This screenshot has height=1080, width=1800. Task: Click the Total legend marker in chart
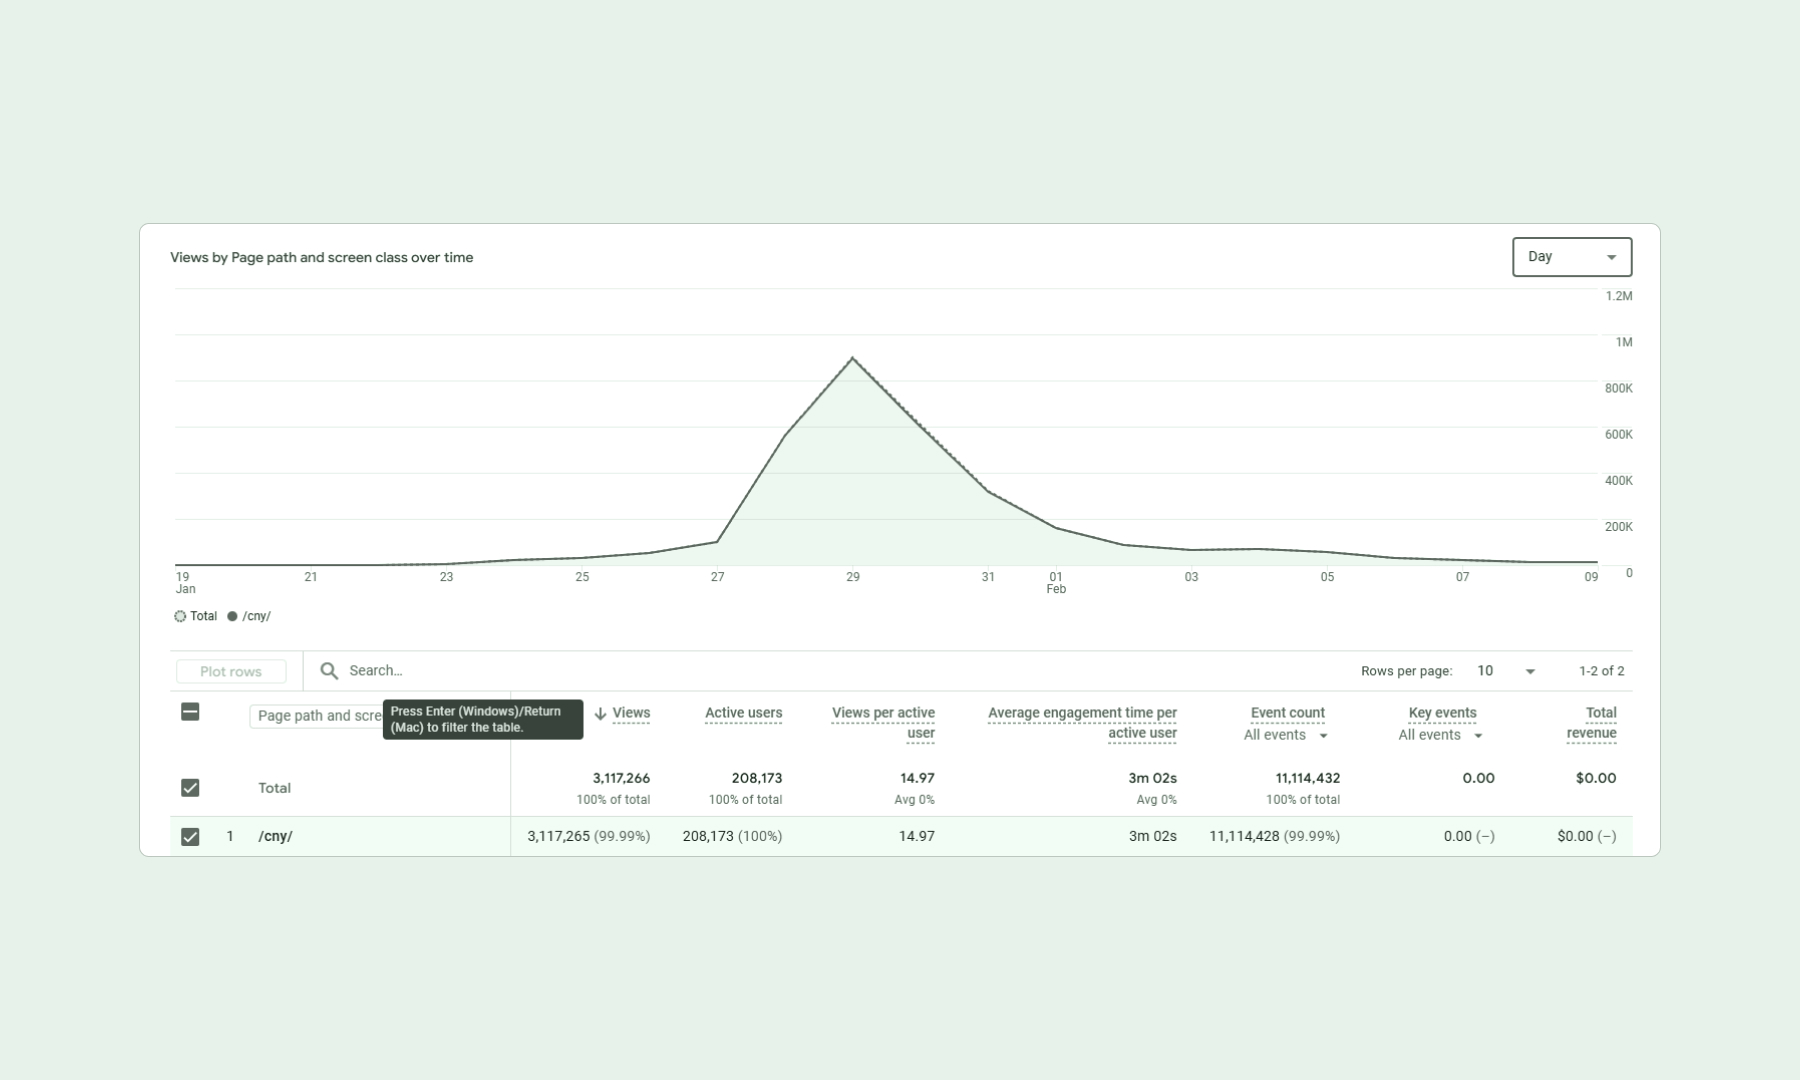pyautogui.click(x=180, y=616)
